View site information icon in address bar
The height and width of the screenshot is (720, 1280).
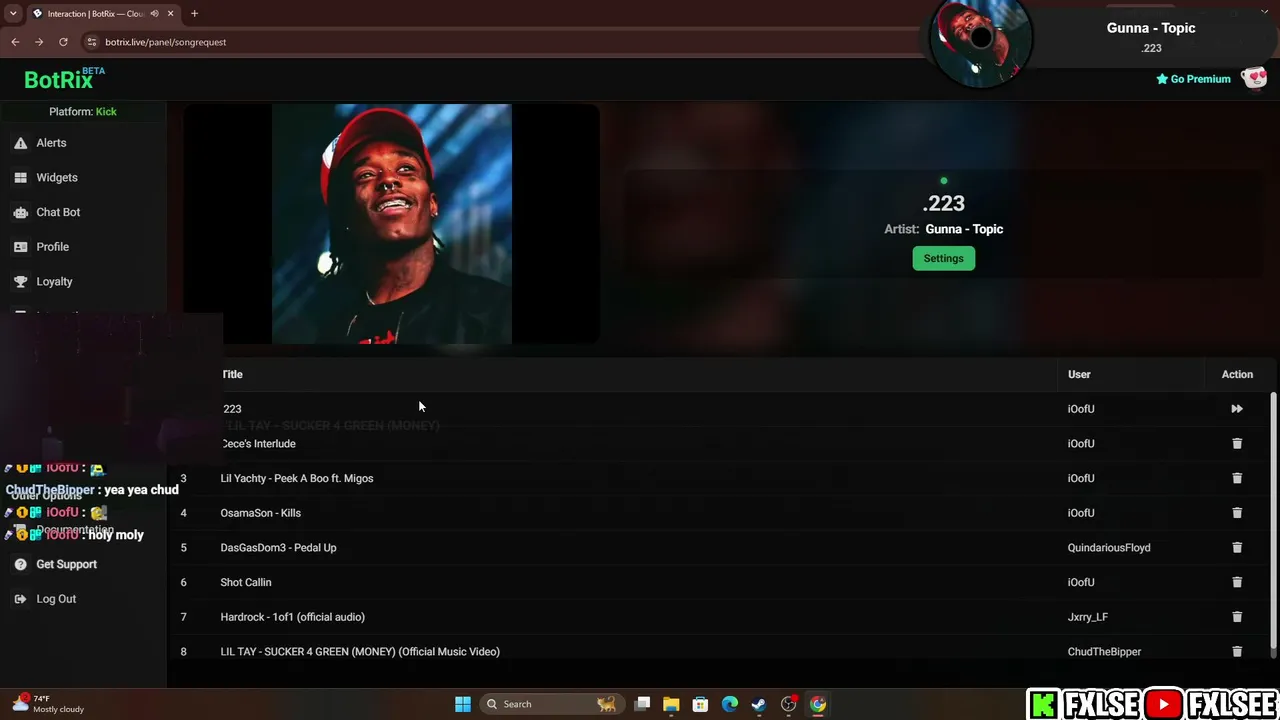92,42
